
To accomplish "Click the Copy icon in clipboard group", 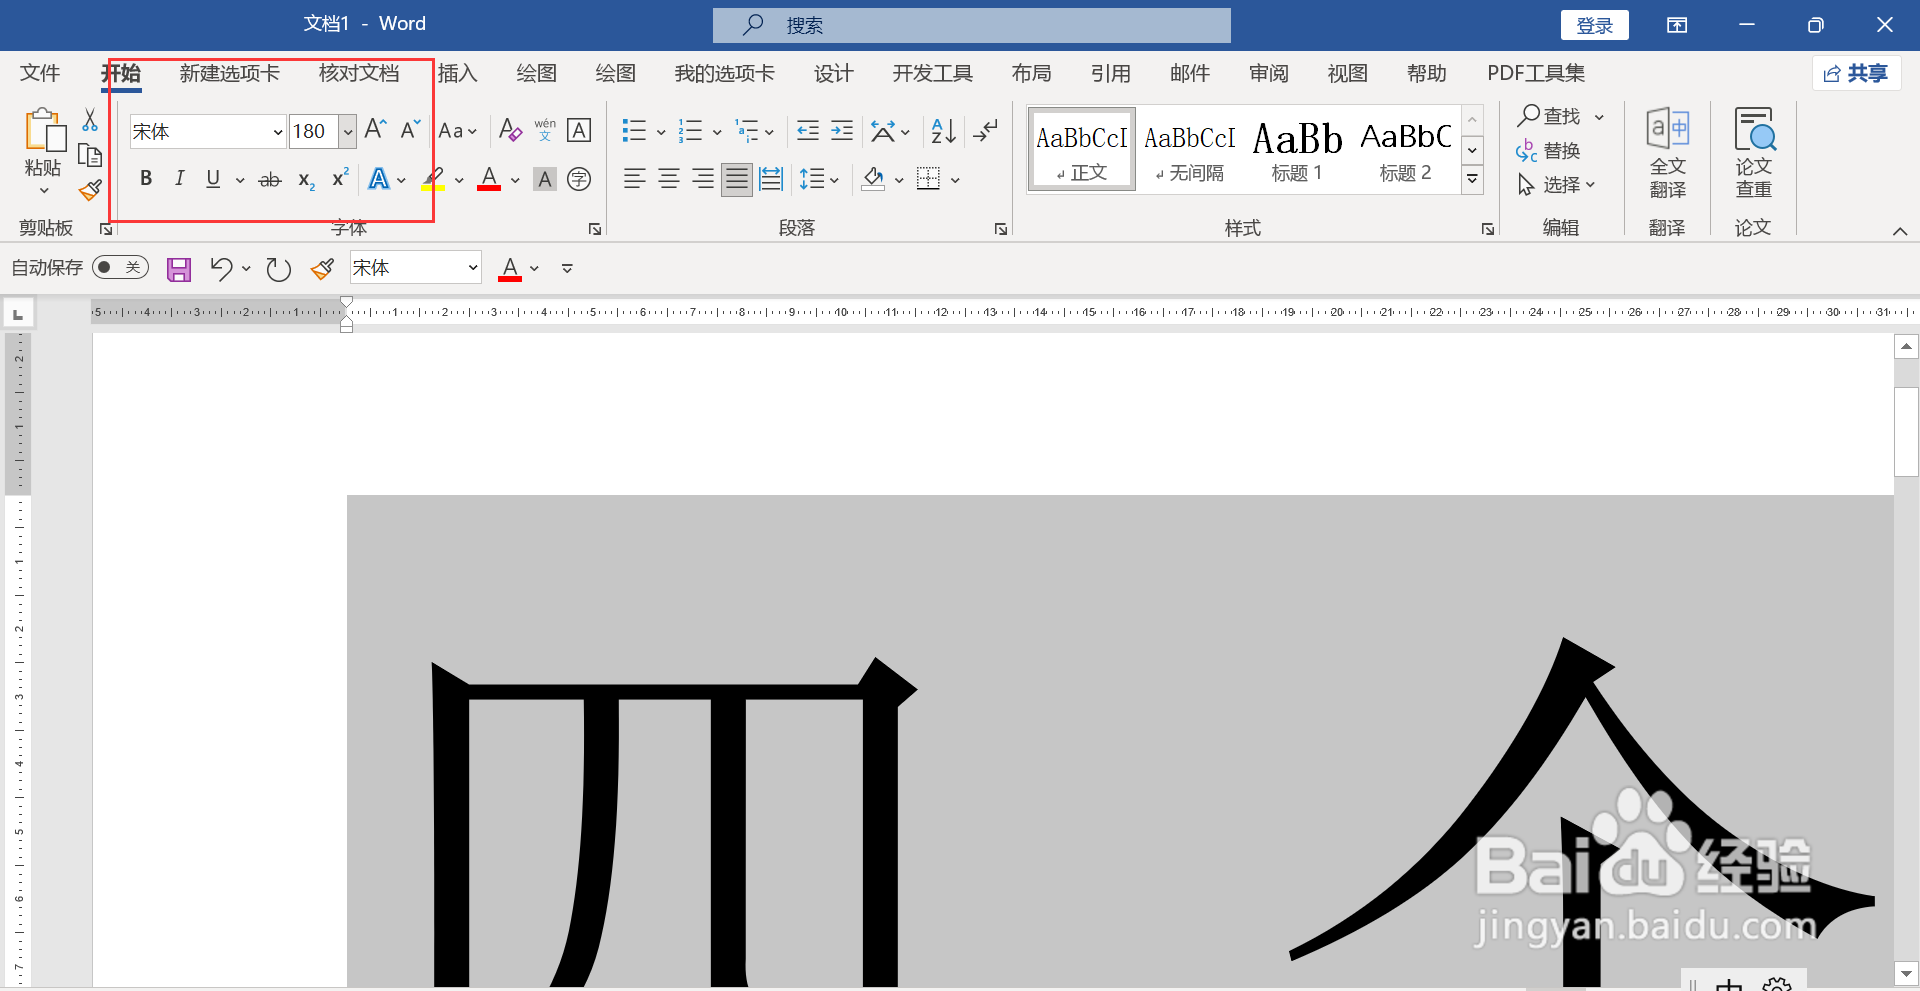I will (x=90, y=155).
